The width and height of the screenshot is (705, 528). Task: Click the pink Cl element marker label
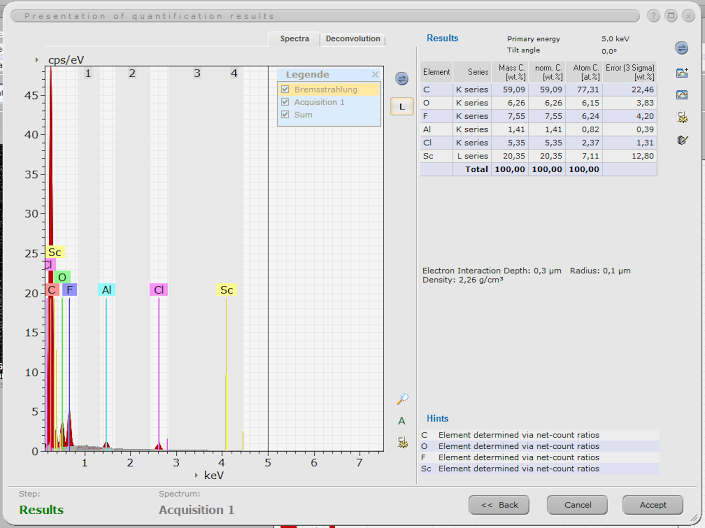(x=159, y=290)
